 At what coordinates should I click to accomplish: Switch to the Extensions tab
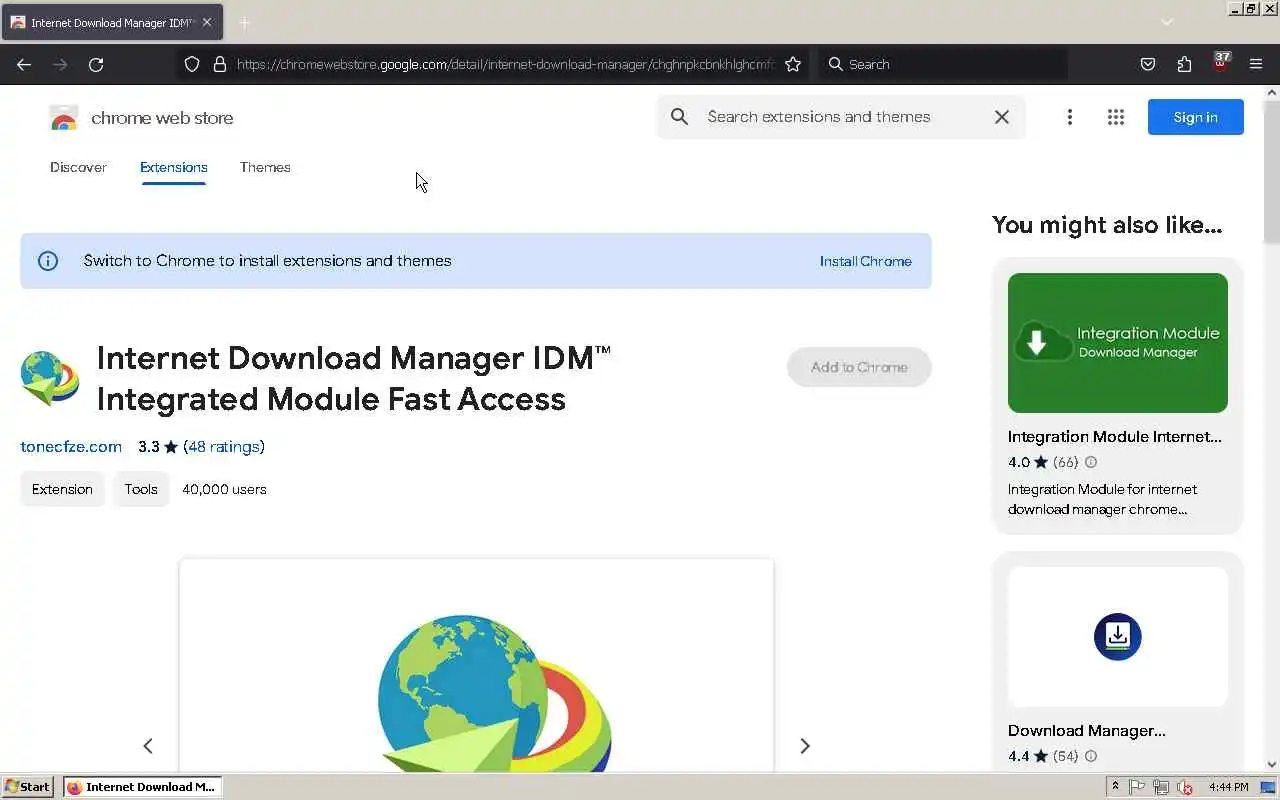(x=174, y=167)
